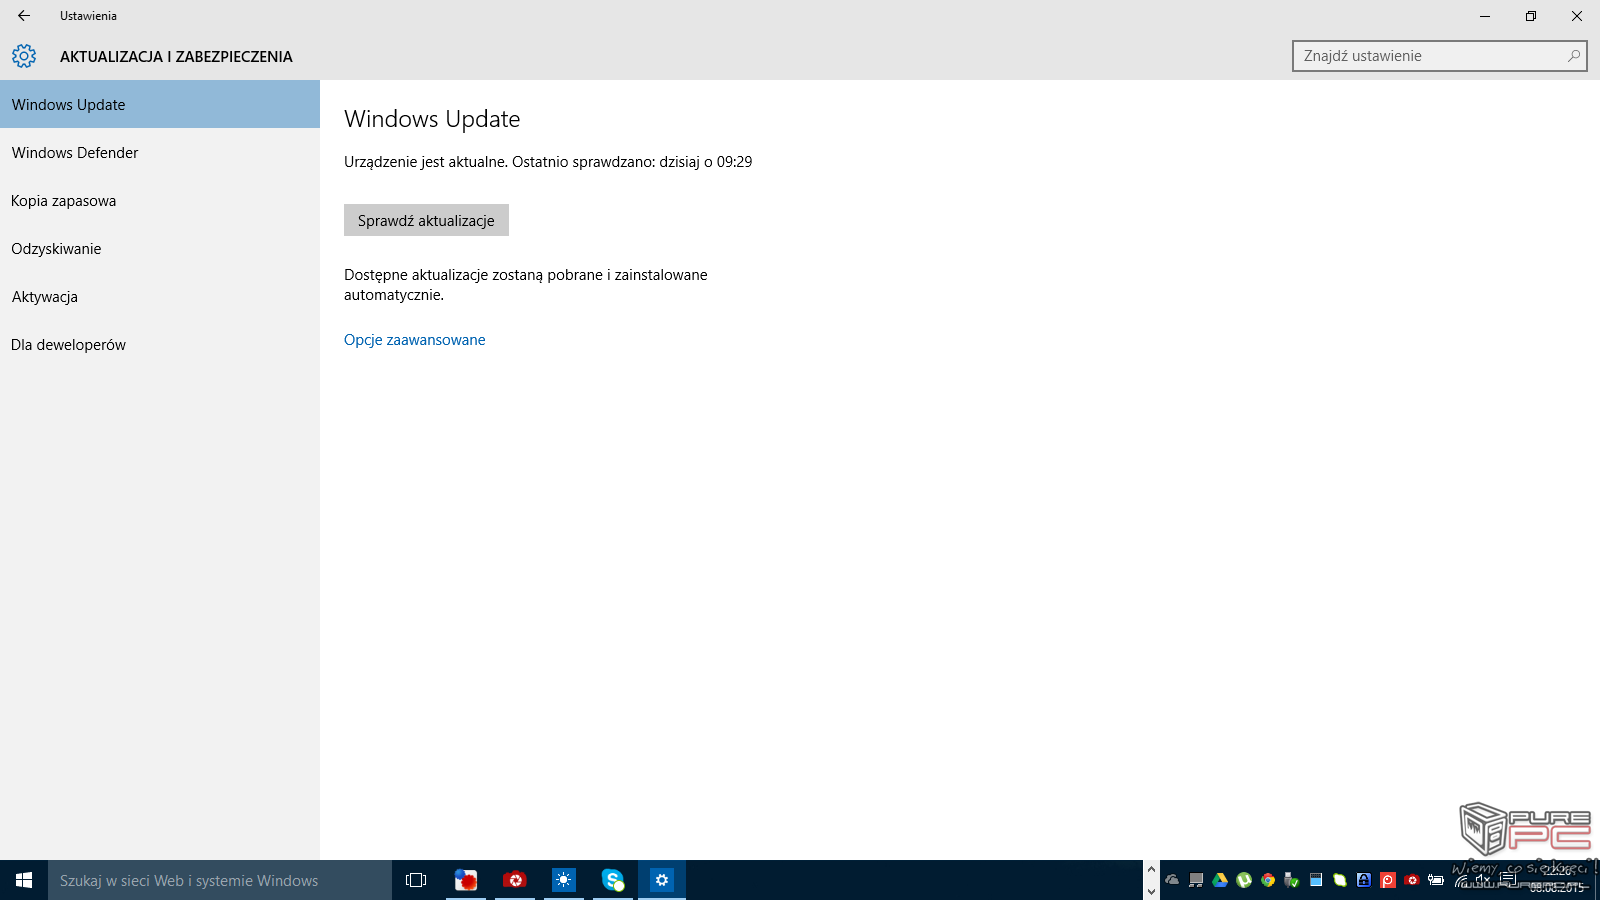Click the blue padlock tray icon
This screenshot has width=1600, height=900.
pyautogui.click(x=1364, y=880)
